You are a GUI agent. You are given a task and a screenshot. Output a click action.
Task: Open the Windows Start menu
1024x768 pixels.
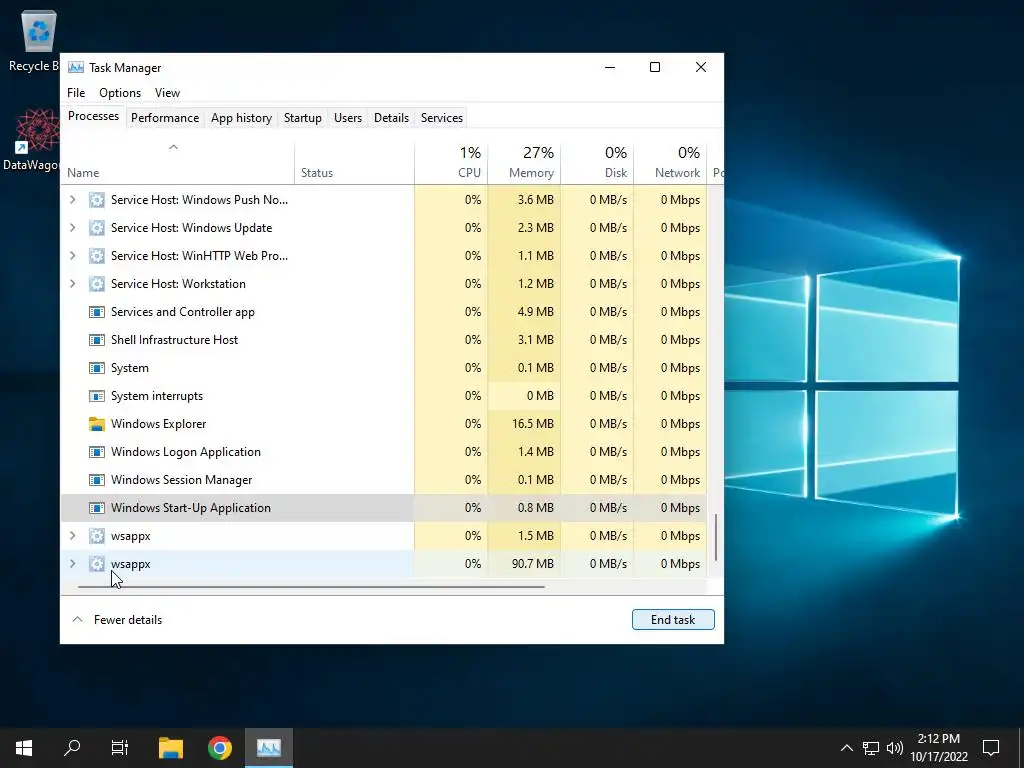(24, 747)
